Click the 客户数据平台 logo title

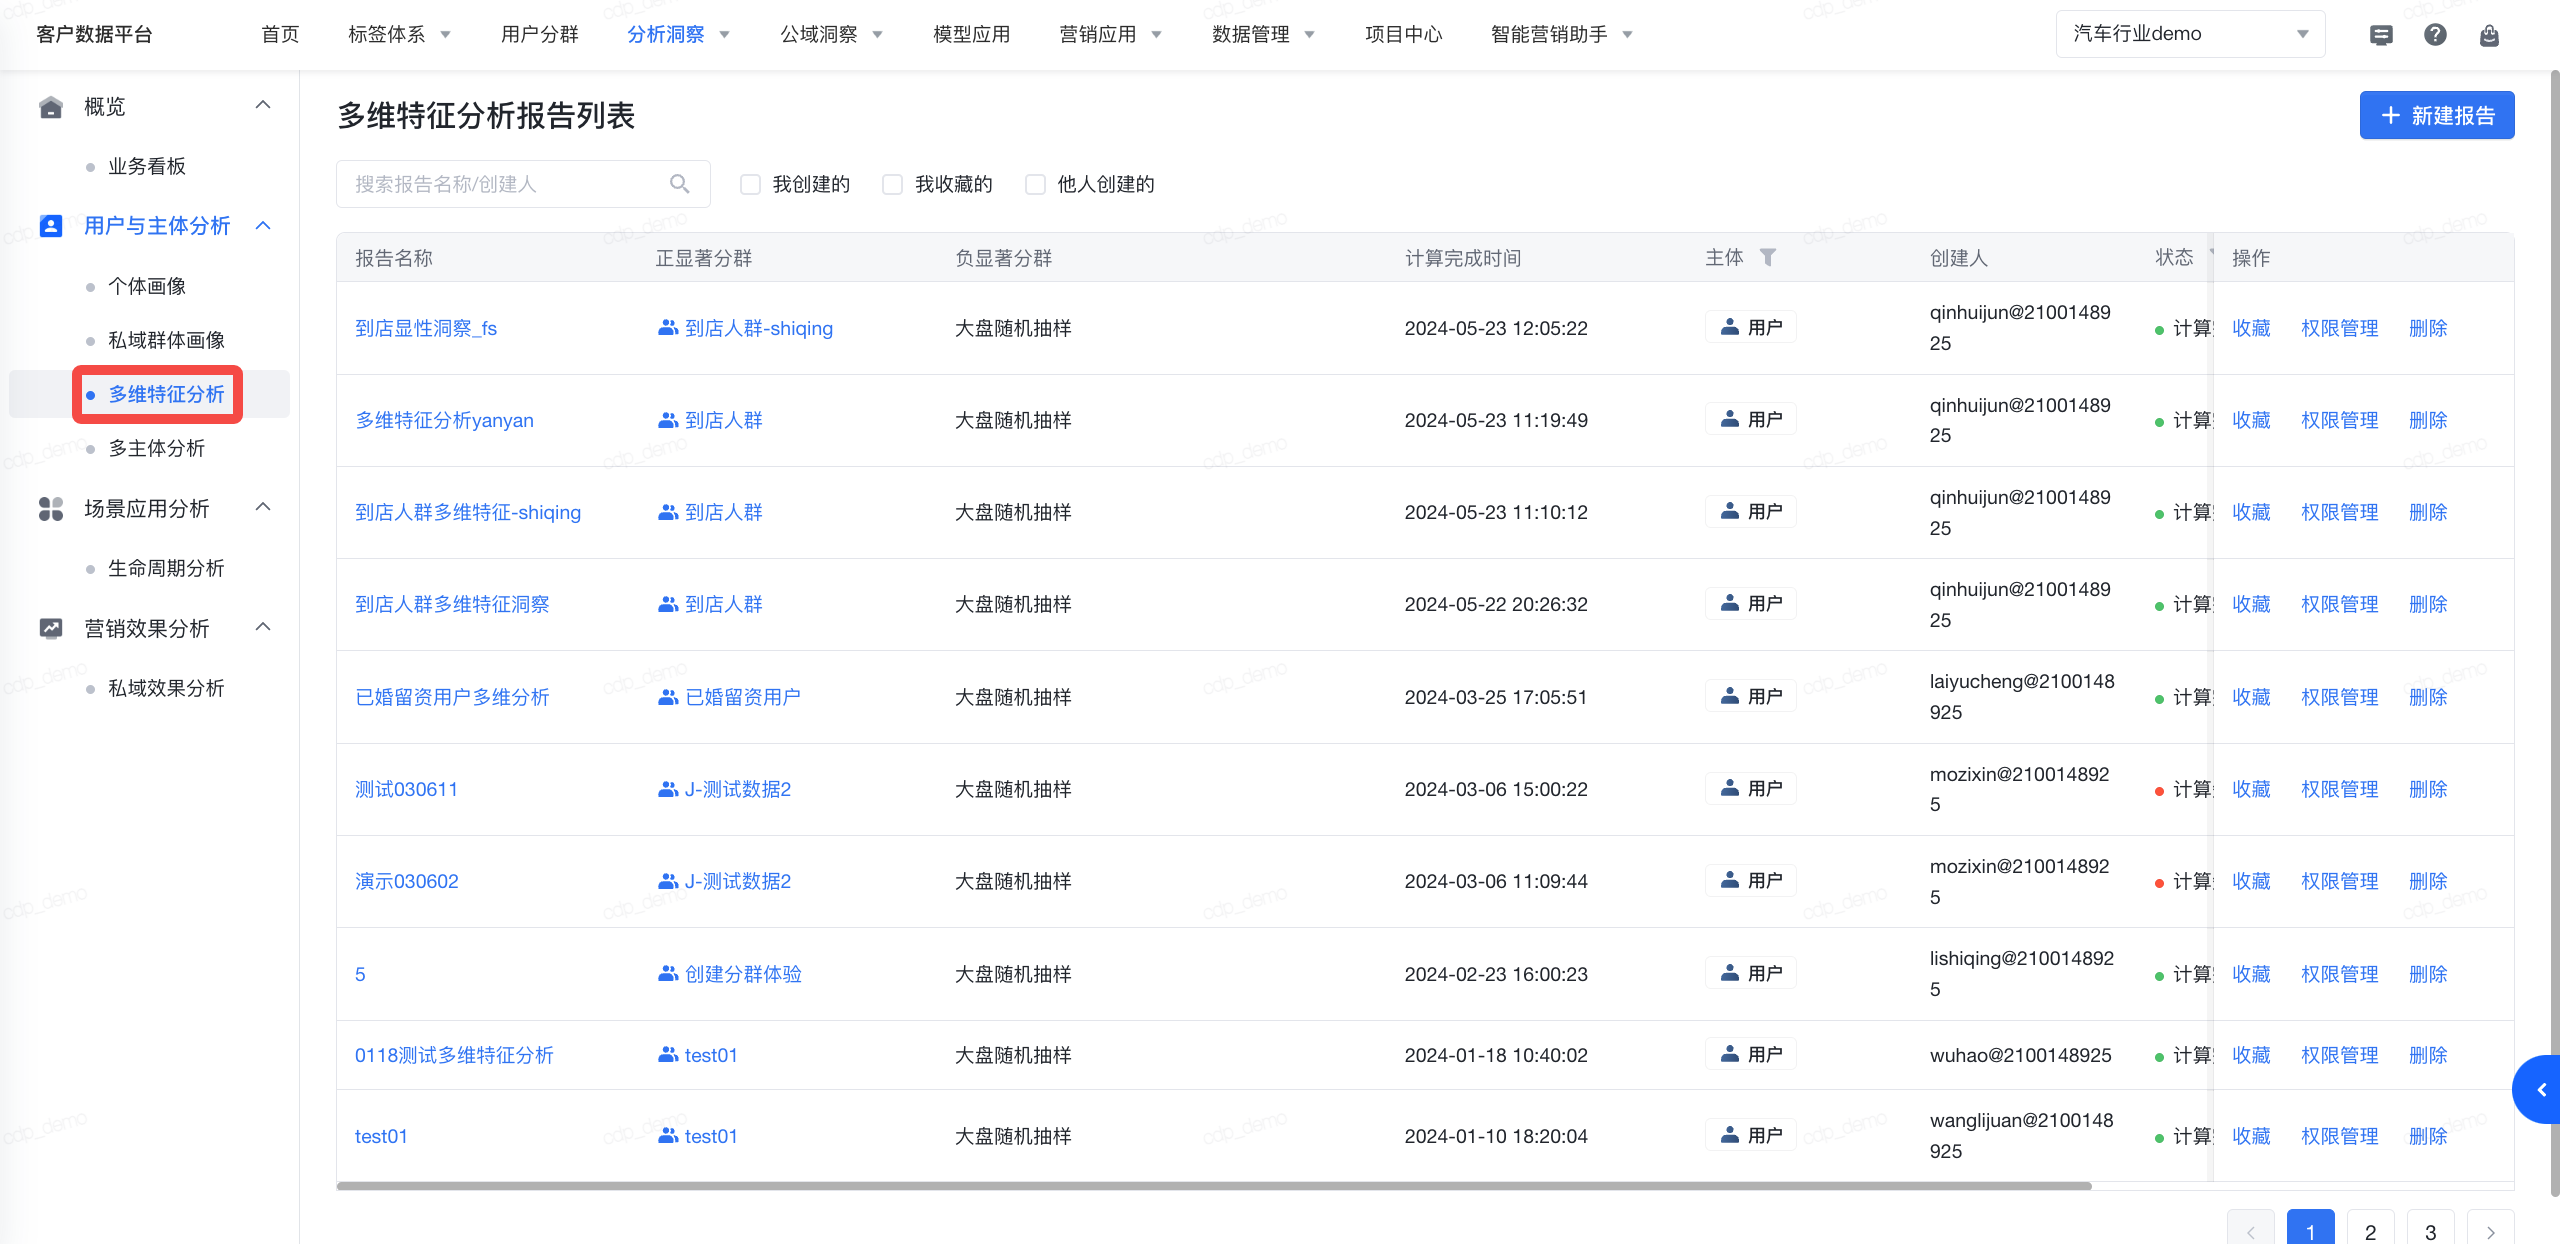click(x=94, y=35)
